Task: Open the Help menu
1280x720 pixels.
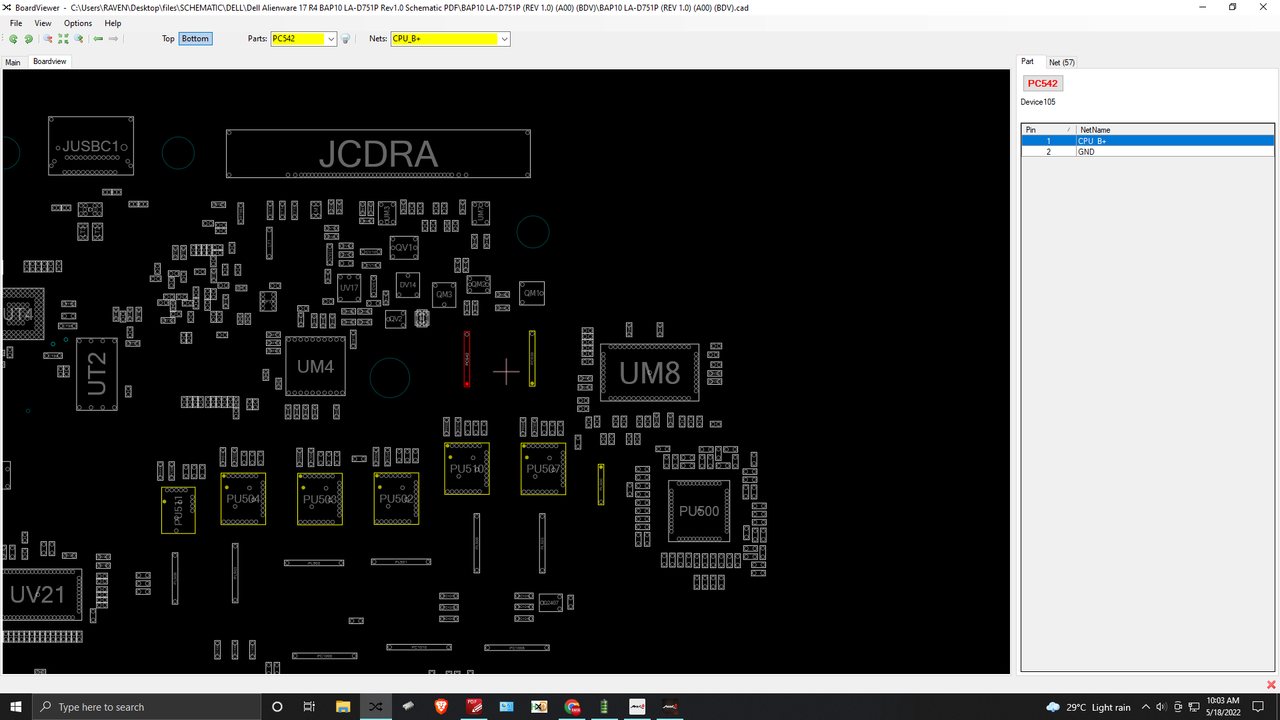Action: tap(113, 23)
